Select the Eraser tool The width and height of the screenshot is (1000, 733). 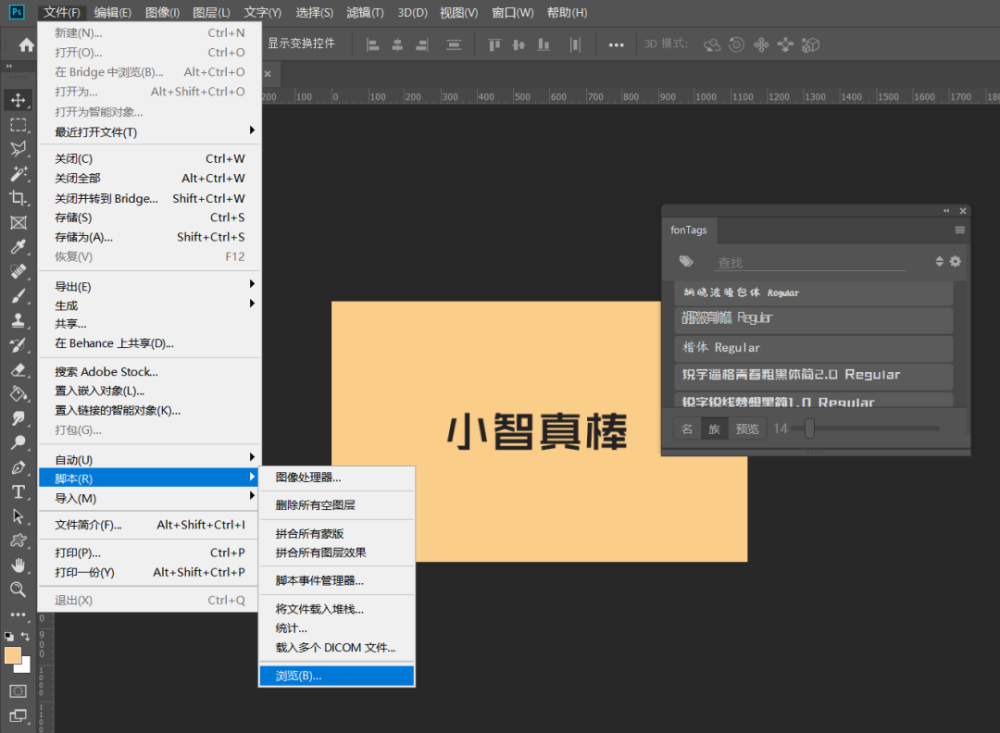18,369
